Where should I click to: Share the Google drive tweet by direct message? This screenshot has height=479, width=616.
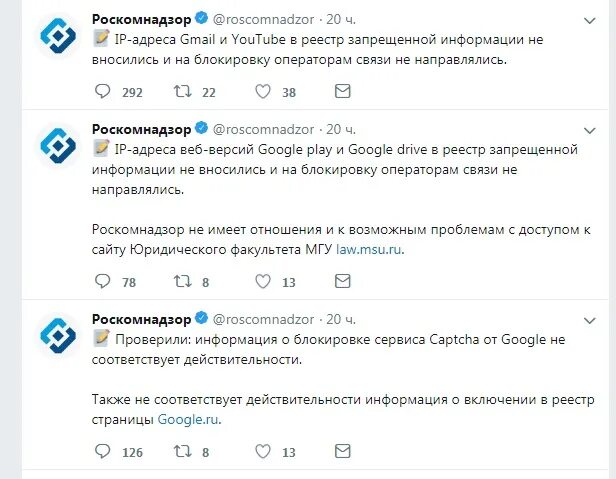tap(343, 281)
